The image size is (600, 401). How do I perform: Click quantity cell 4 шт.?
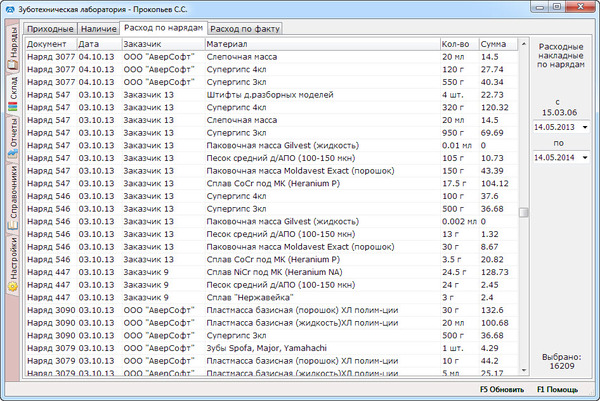(453, 95)
